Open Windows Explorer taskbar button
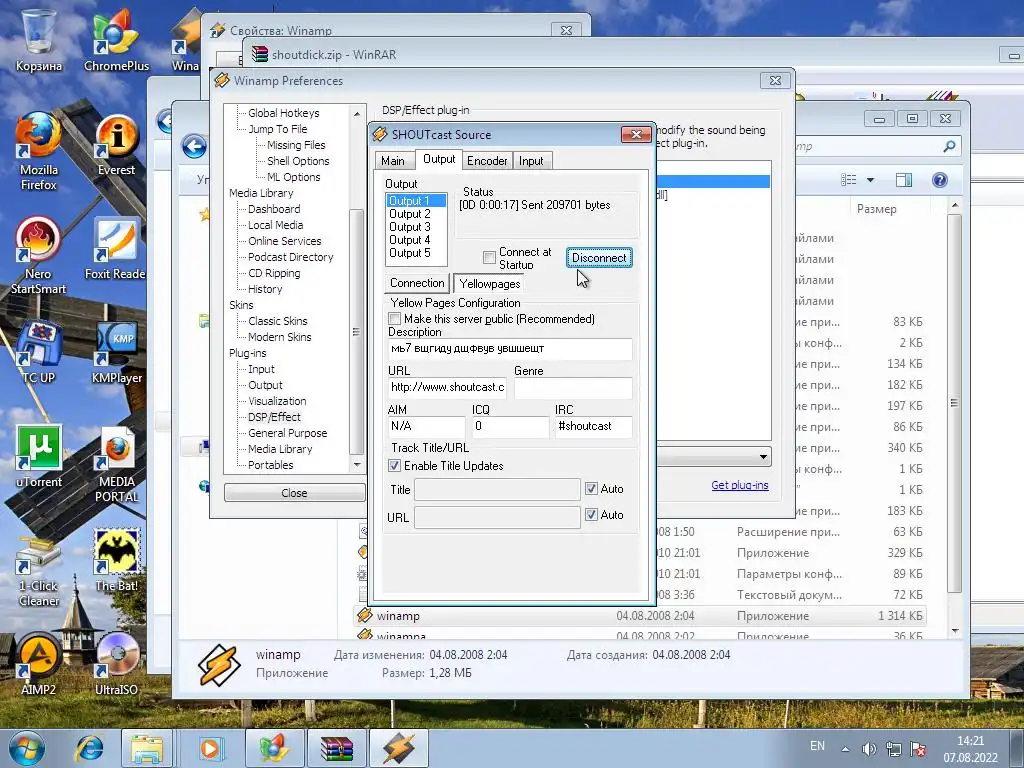This screenshot has width=1024, height=768. [147, 748]
